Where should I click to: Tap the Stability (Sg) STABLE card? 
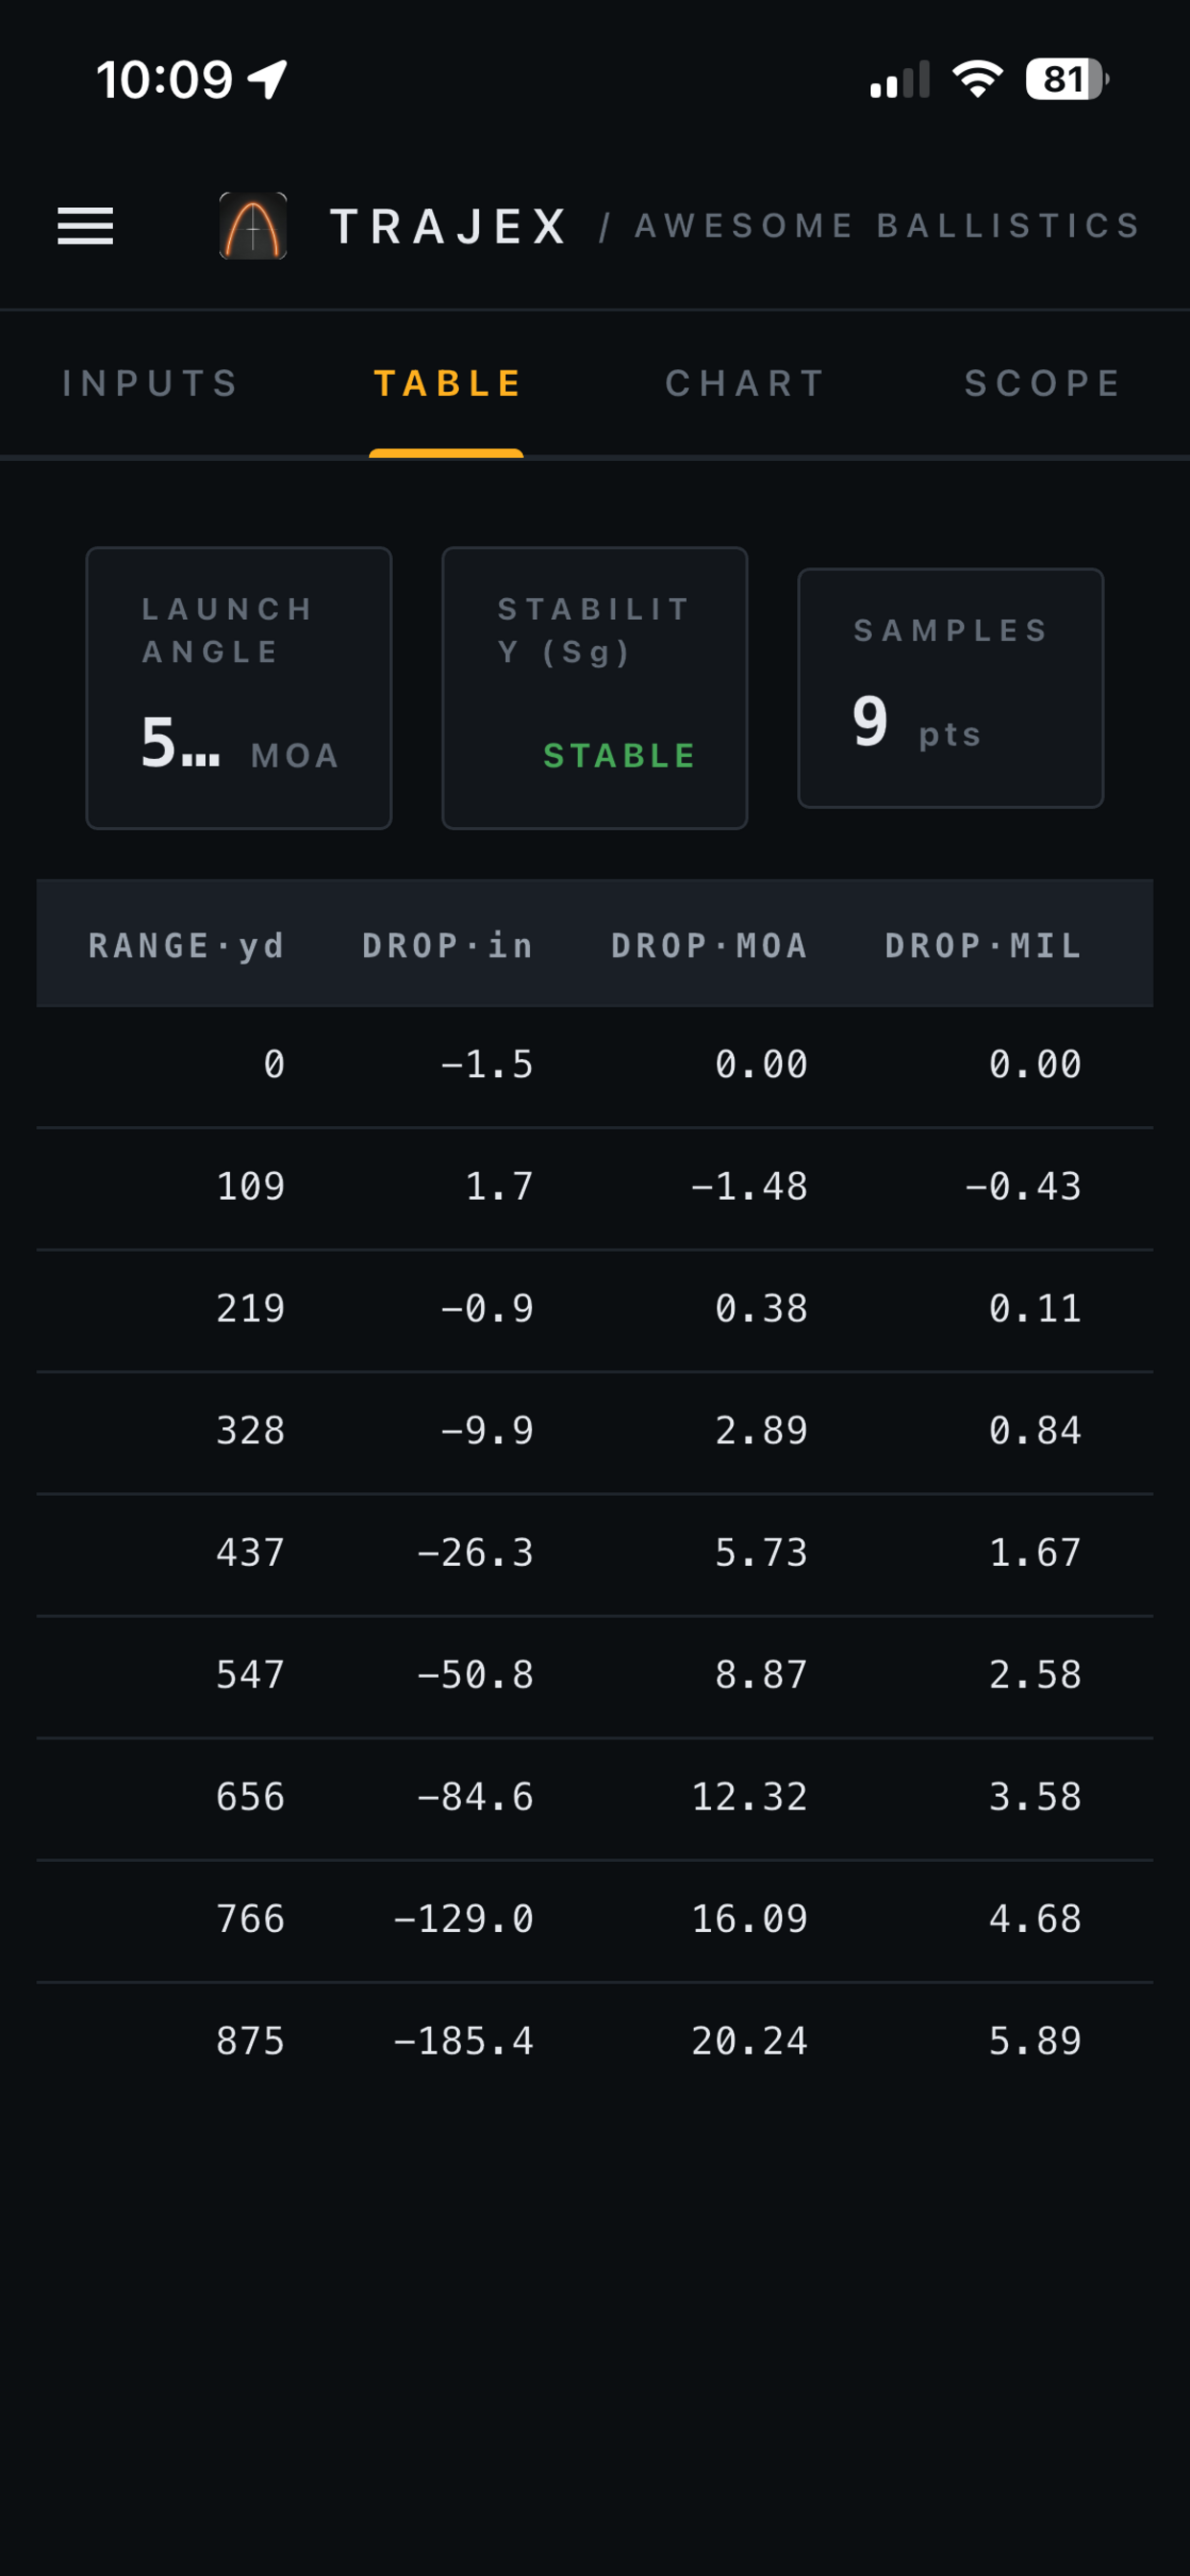(595, 688)
